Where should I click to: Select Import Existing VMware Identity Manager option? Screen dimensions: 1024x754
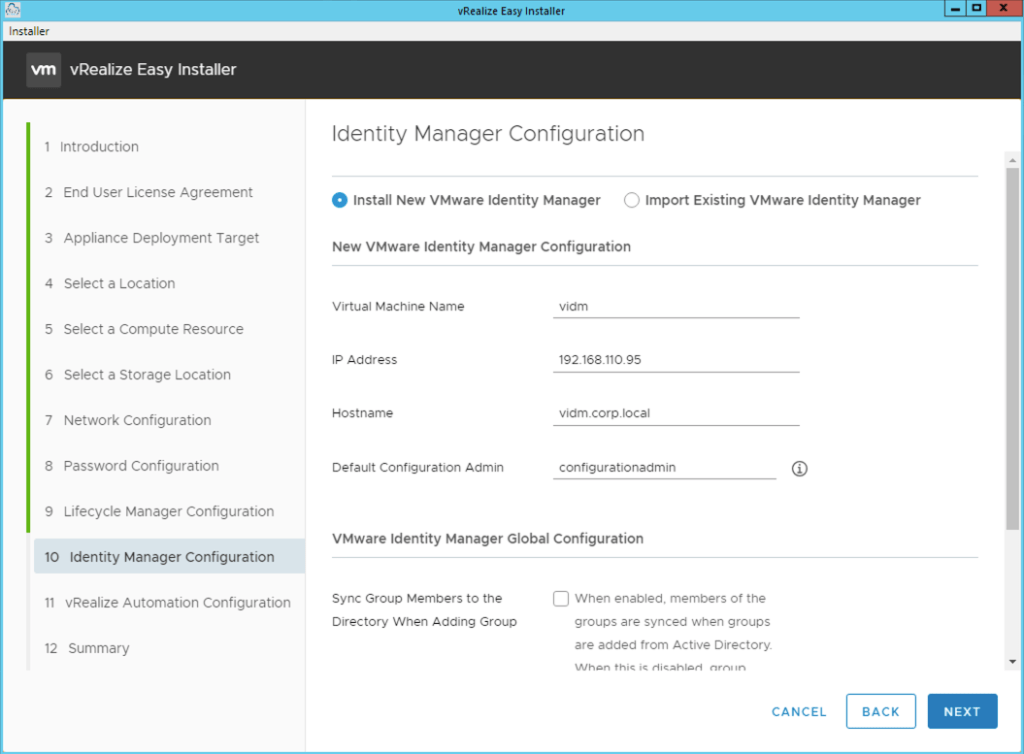(x=631, y=200)
